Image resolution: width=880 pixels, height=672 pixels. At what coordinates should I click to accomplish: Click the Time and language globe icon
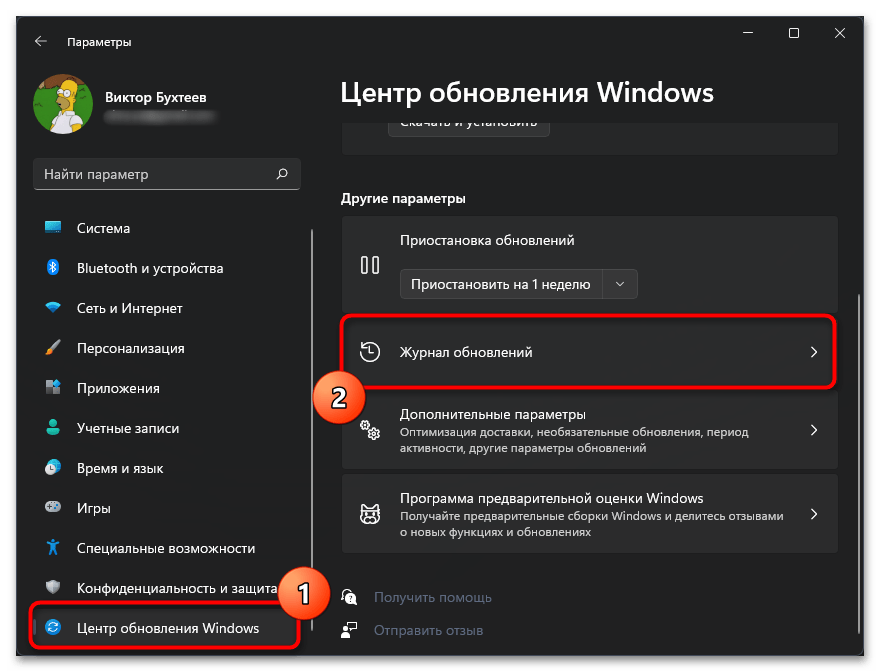click(54, 468)
